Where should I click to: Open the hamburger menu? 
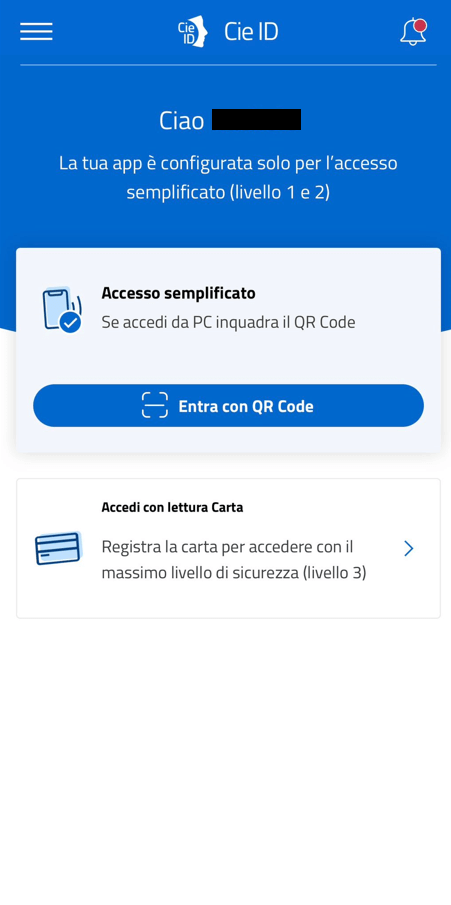36,32
